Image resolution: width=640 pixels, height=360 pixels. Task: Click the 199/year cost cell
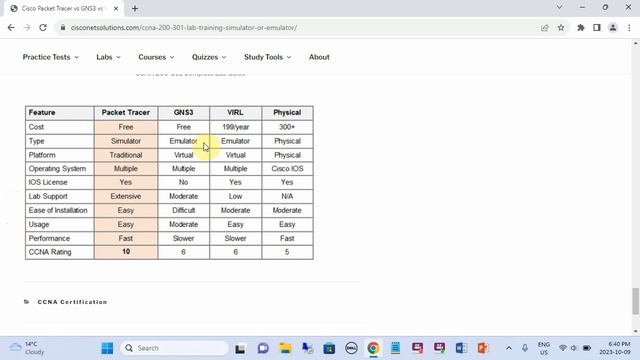click(x=236, y=127)
